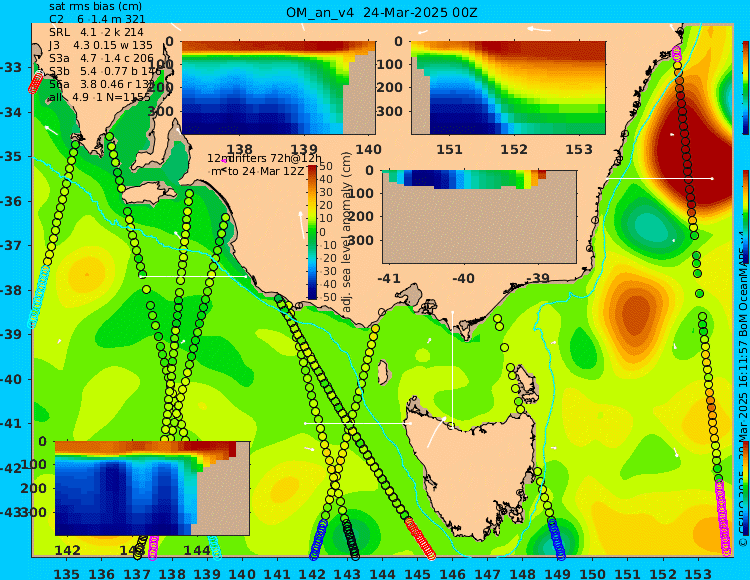Select the S3b satellite statistics row

105,71
